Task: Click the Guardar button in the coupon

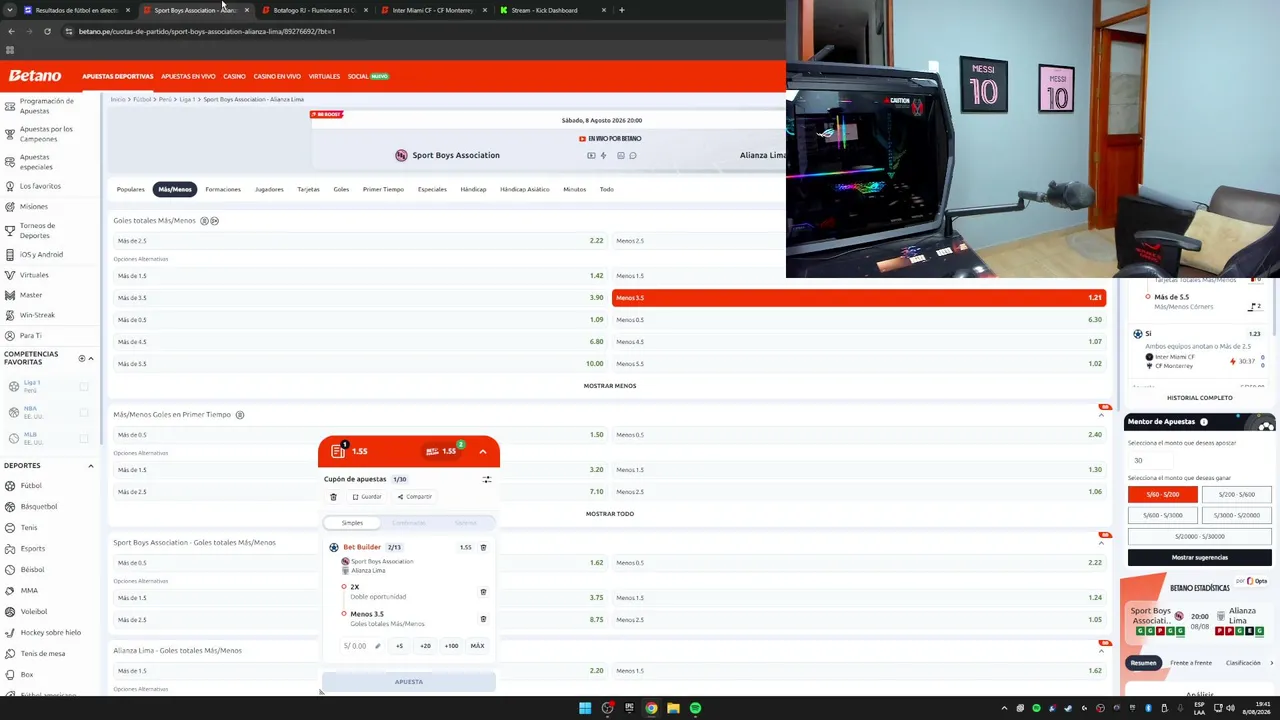Action: point(367,497)
